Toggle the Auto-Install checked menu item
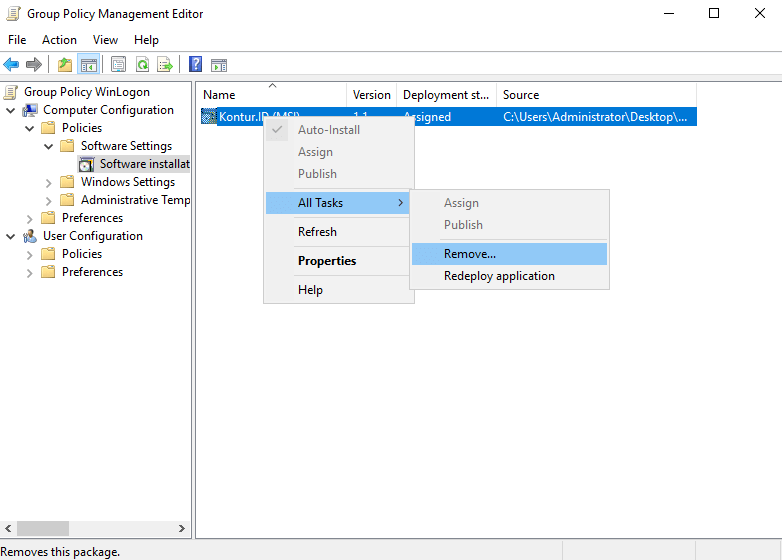The height and width of the screenshot is (560, 782). click(x=328, y=130)
